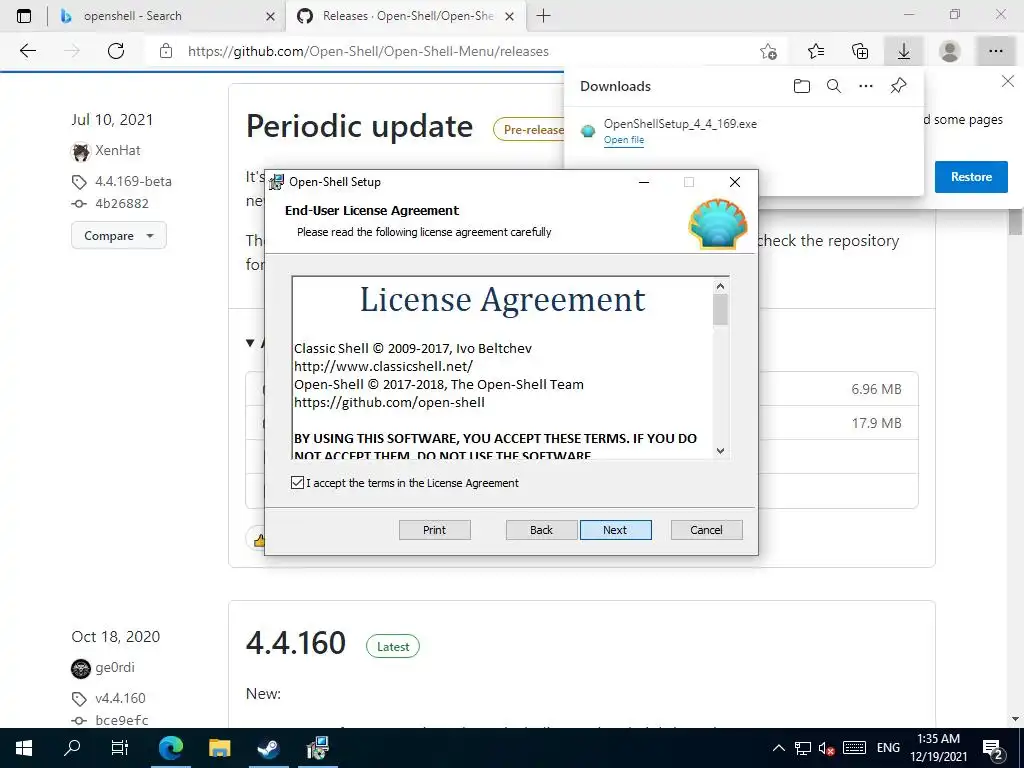Open downloads folder icon in Downloads panel
The width and height of the screenshot is (1024, 768).
(x=802, y=86)
